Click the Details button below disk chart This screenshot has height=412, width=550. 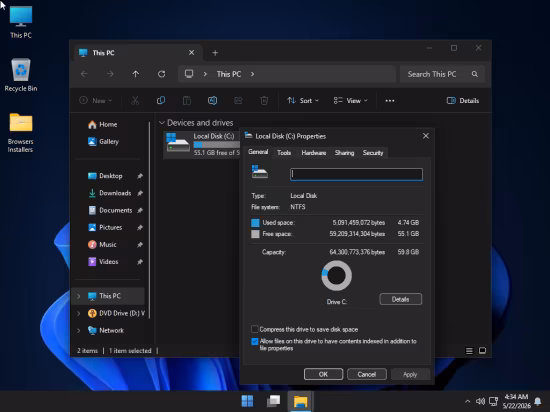401,299
